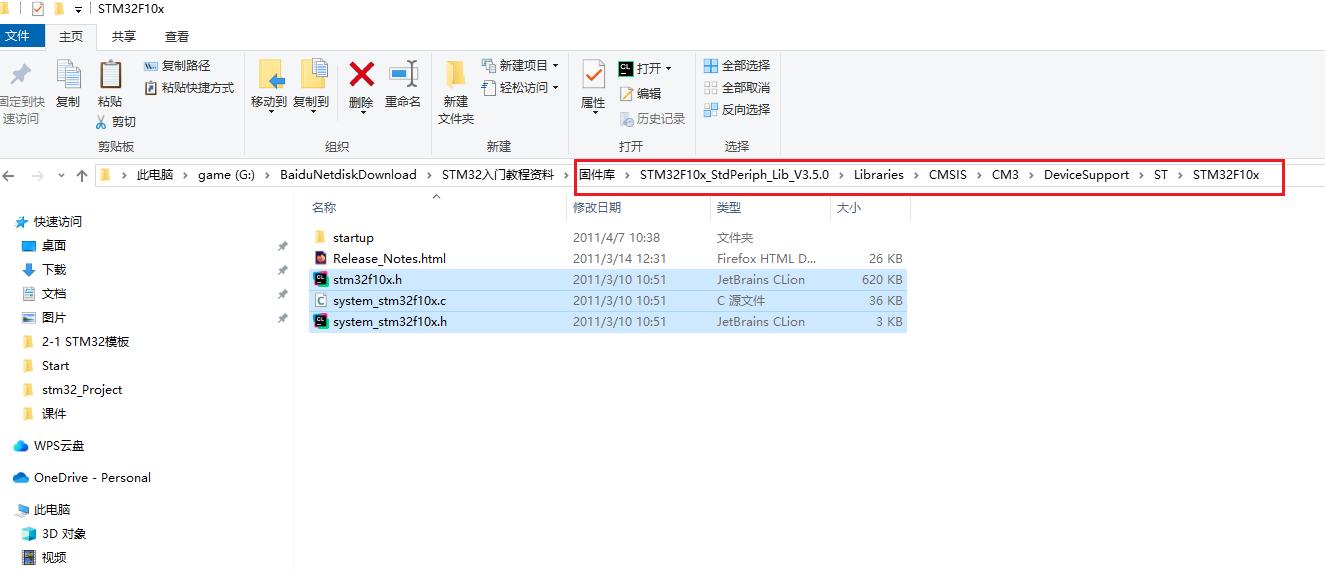Click STM32F10x_StdPeriph_Lib_V3.5.0 breadcrumb
The height and width of the screenshot is (570, 1325).
point(734,175)
